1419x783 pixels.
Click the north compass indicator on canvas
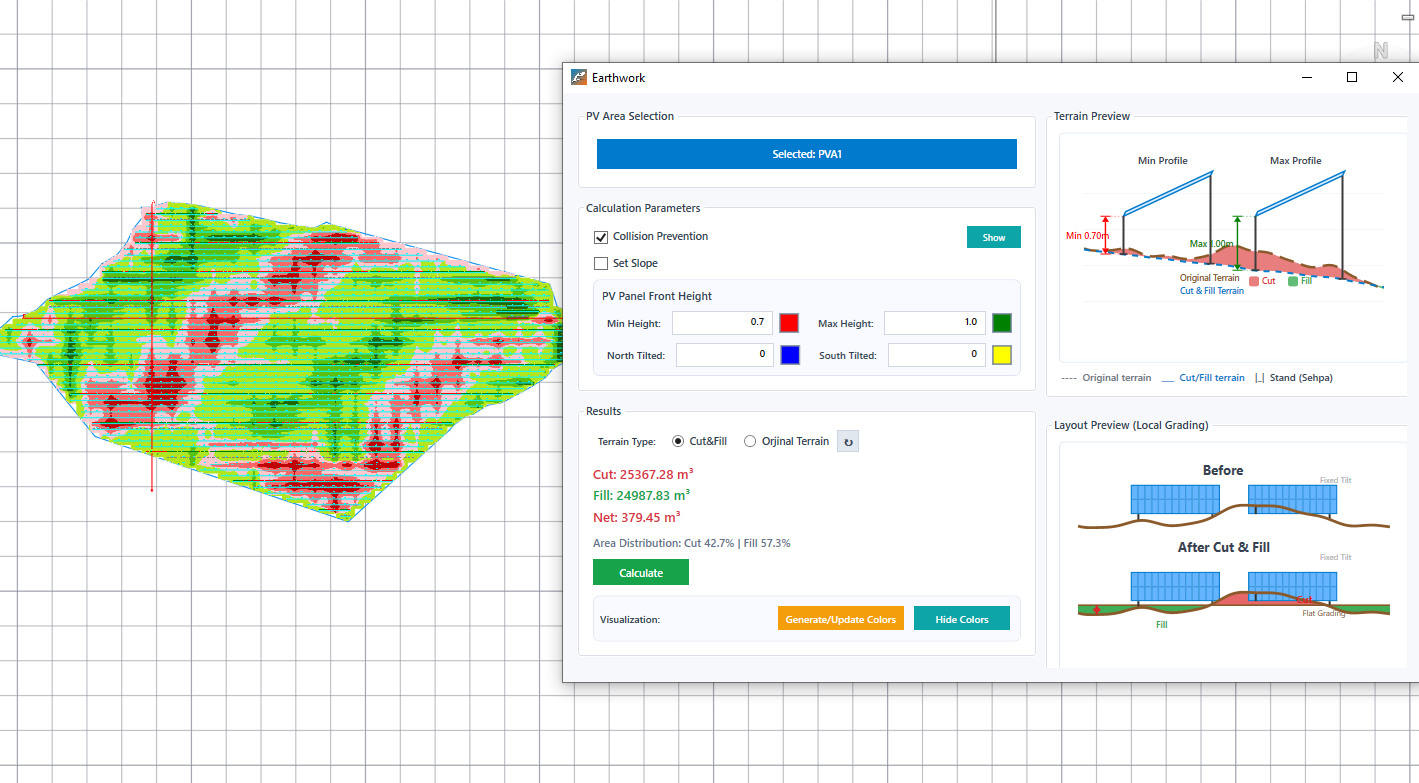pos(1381,51)
